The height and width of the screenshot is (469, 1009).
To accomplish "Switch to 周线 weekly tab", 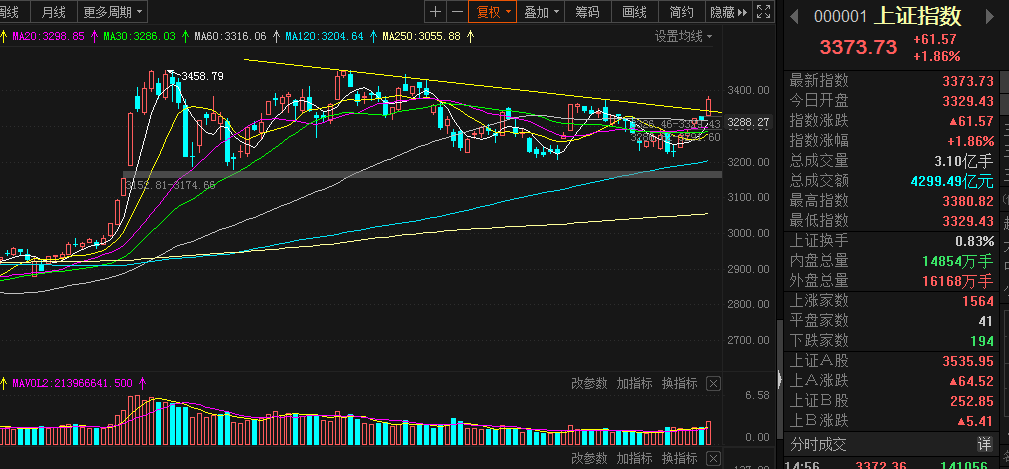I will tap(10, 12).
